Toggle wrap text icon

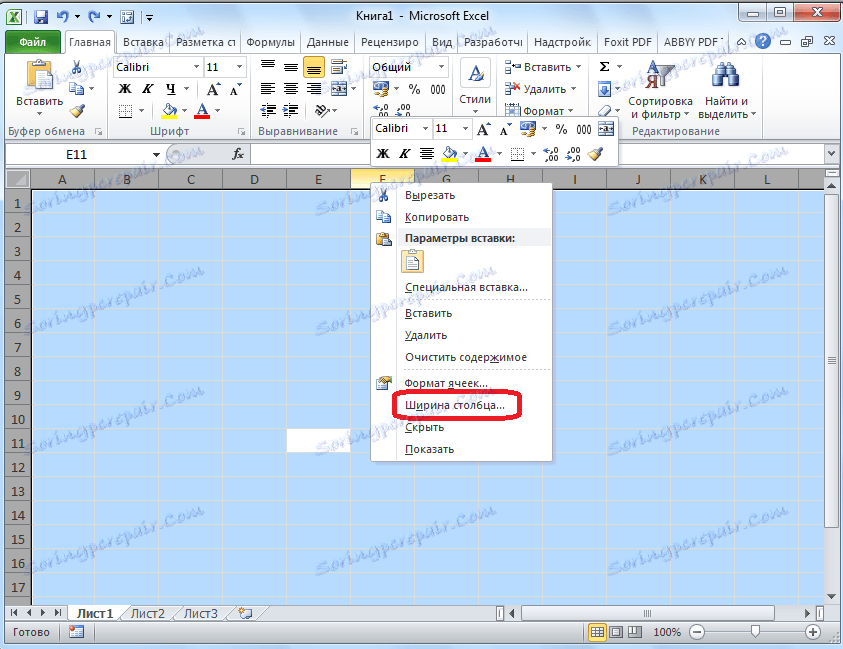pos(339,67)
